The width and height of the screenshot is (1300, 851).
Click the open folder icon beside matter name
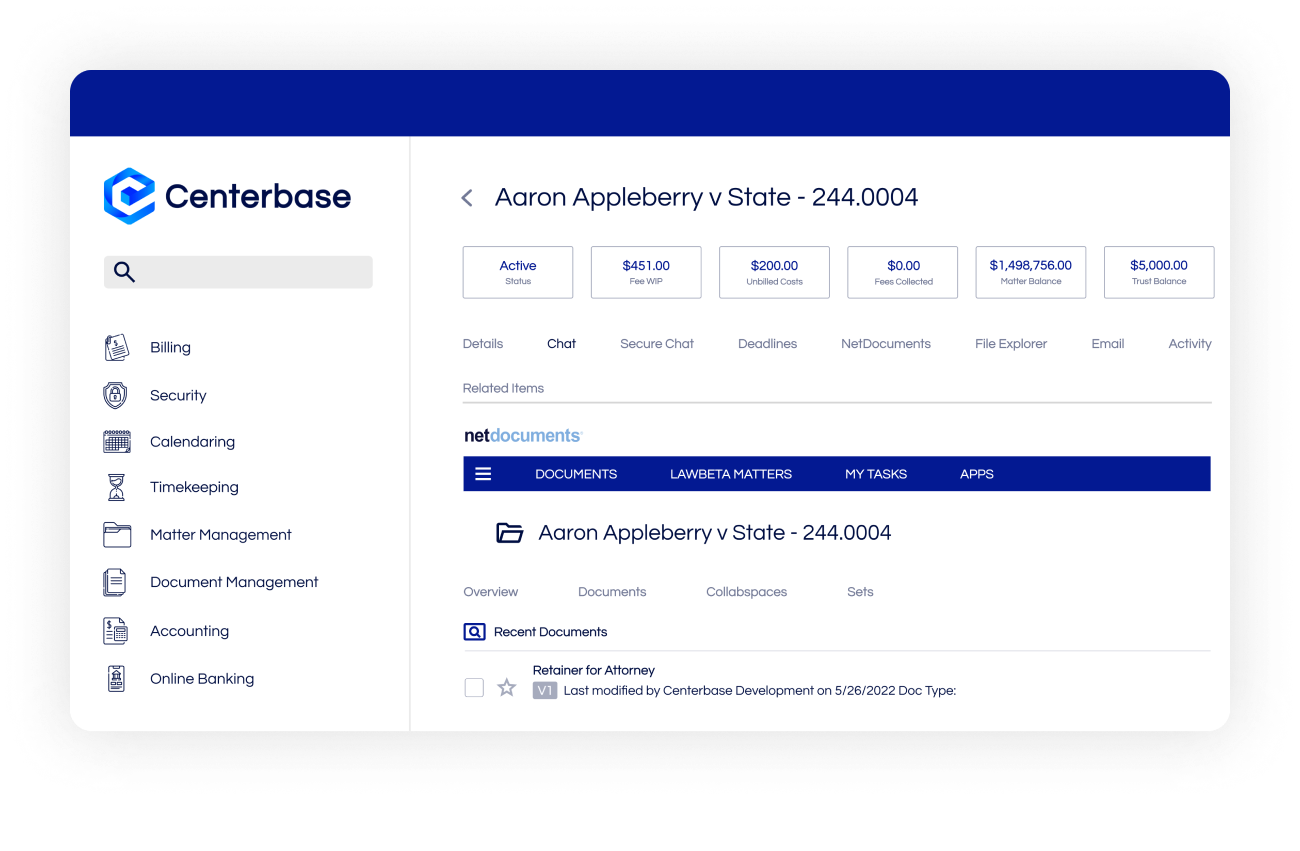click(510, 533)
